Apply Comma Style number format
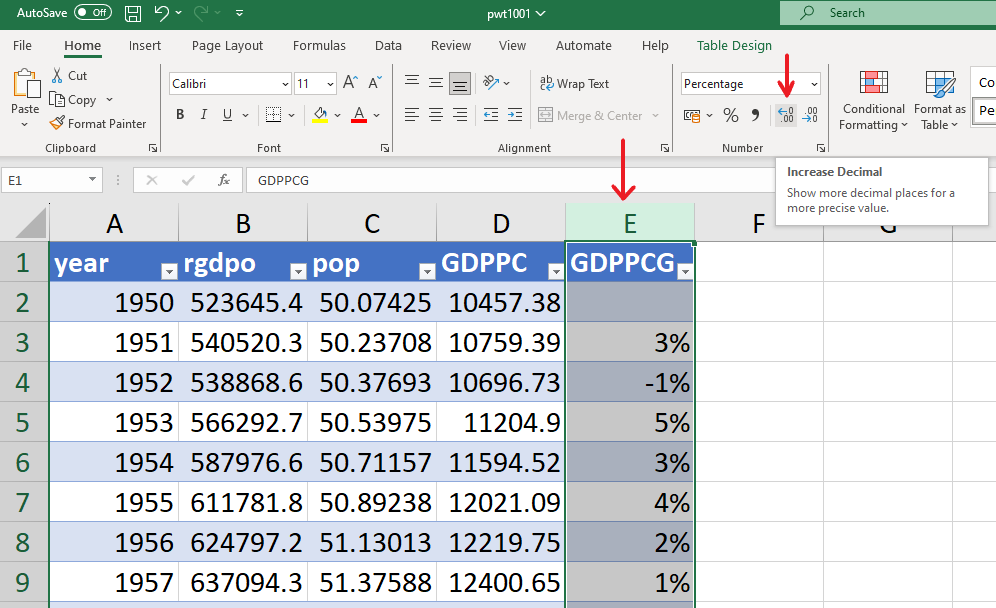 (x=755, y=116)
